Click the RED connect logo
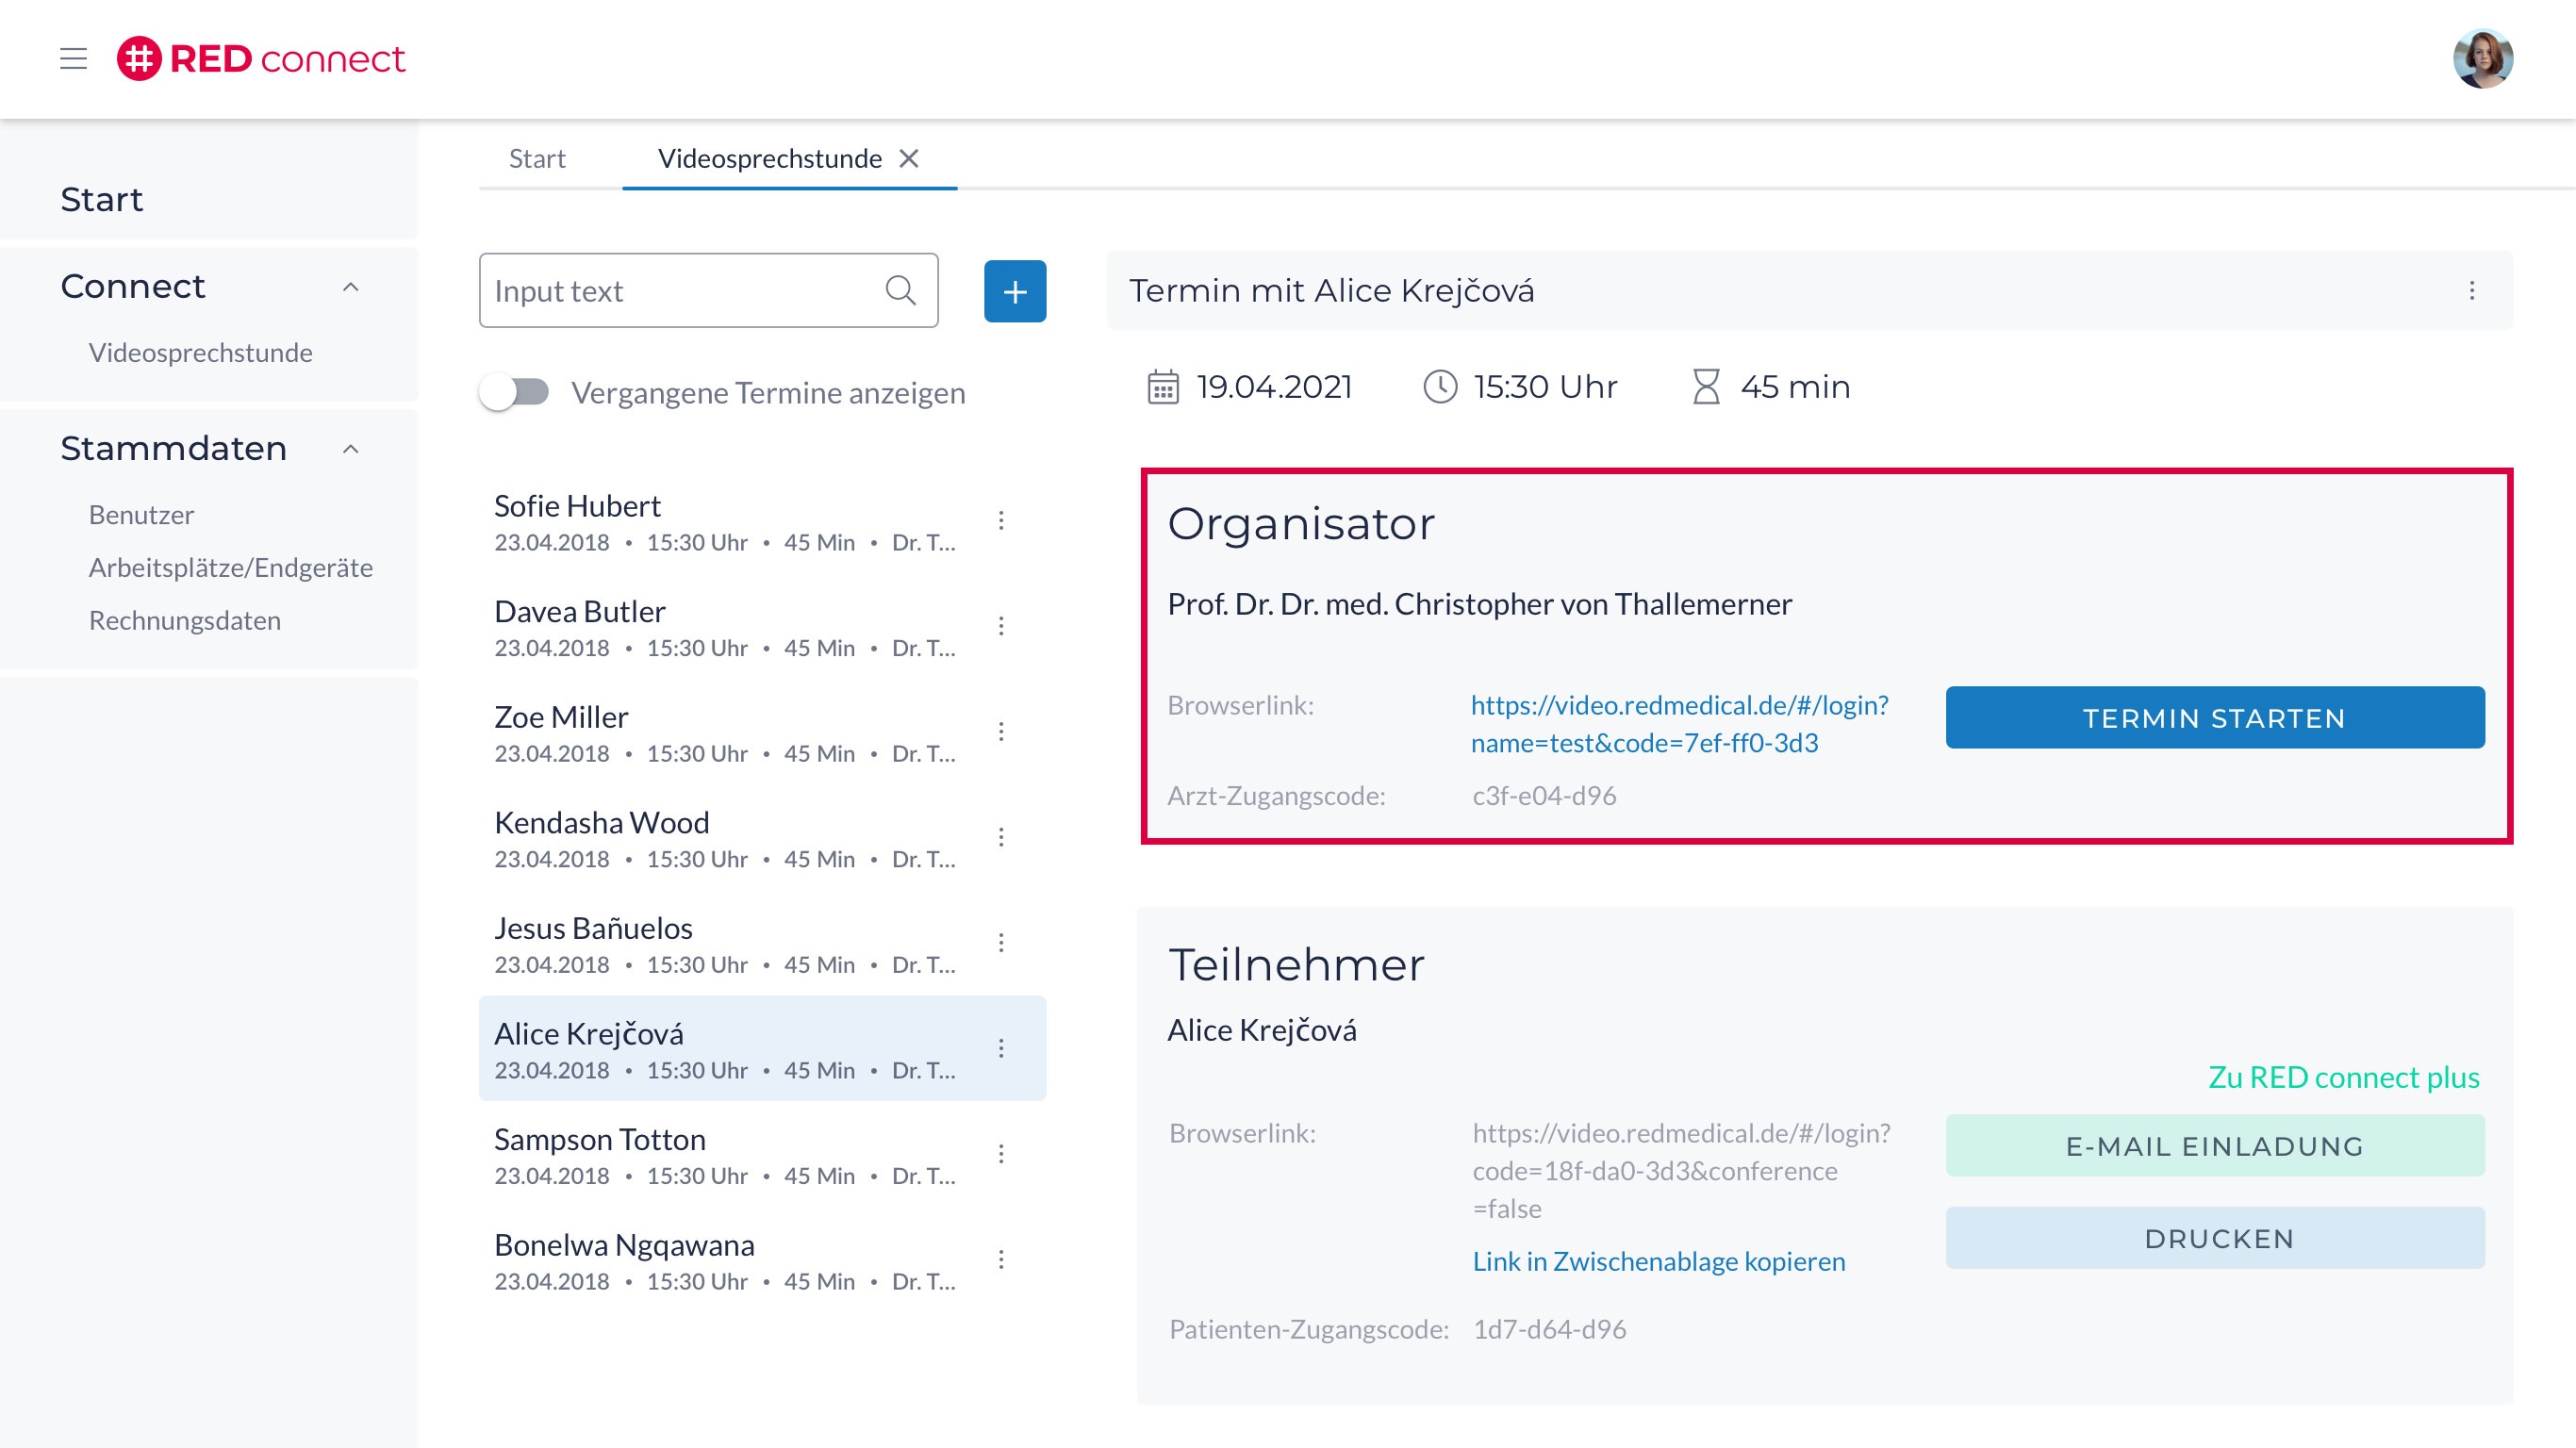Viewport: 2576px width, 1448px height. [x=261, y=59]
